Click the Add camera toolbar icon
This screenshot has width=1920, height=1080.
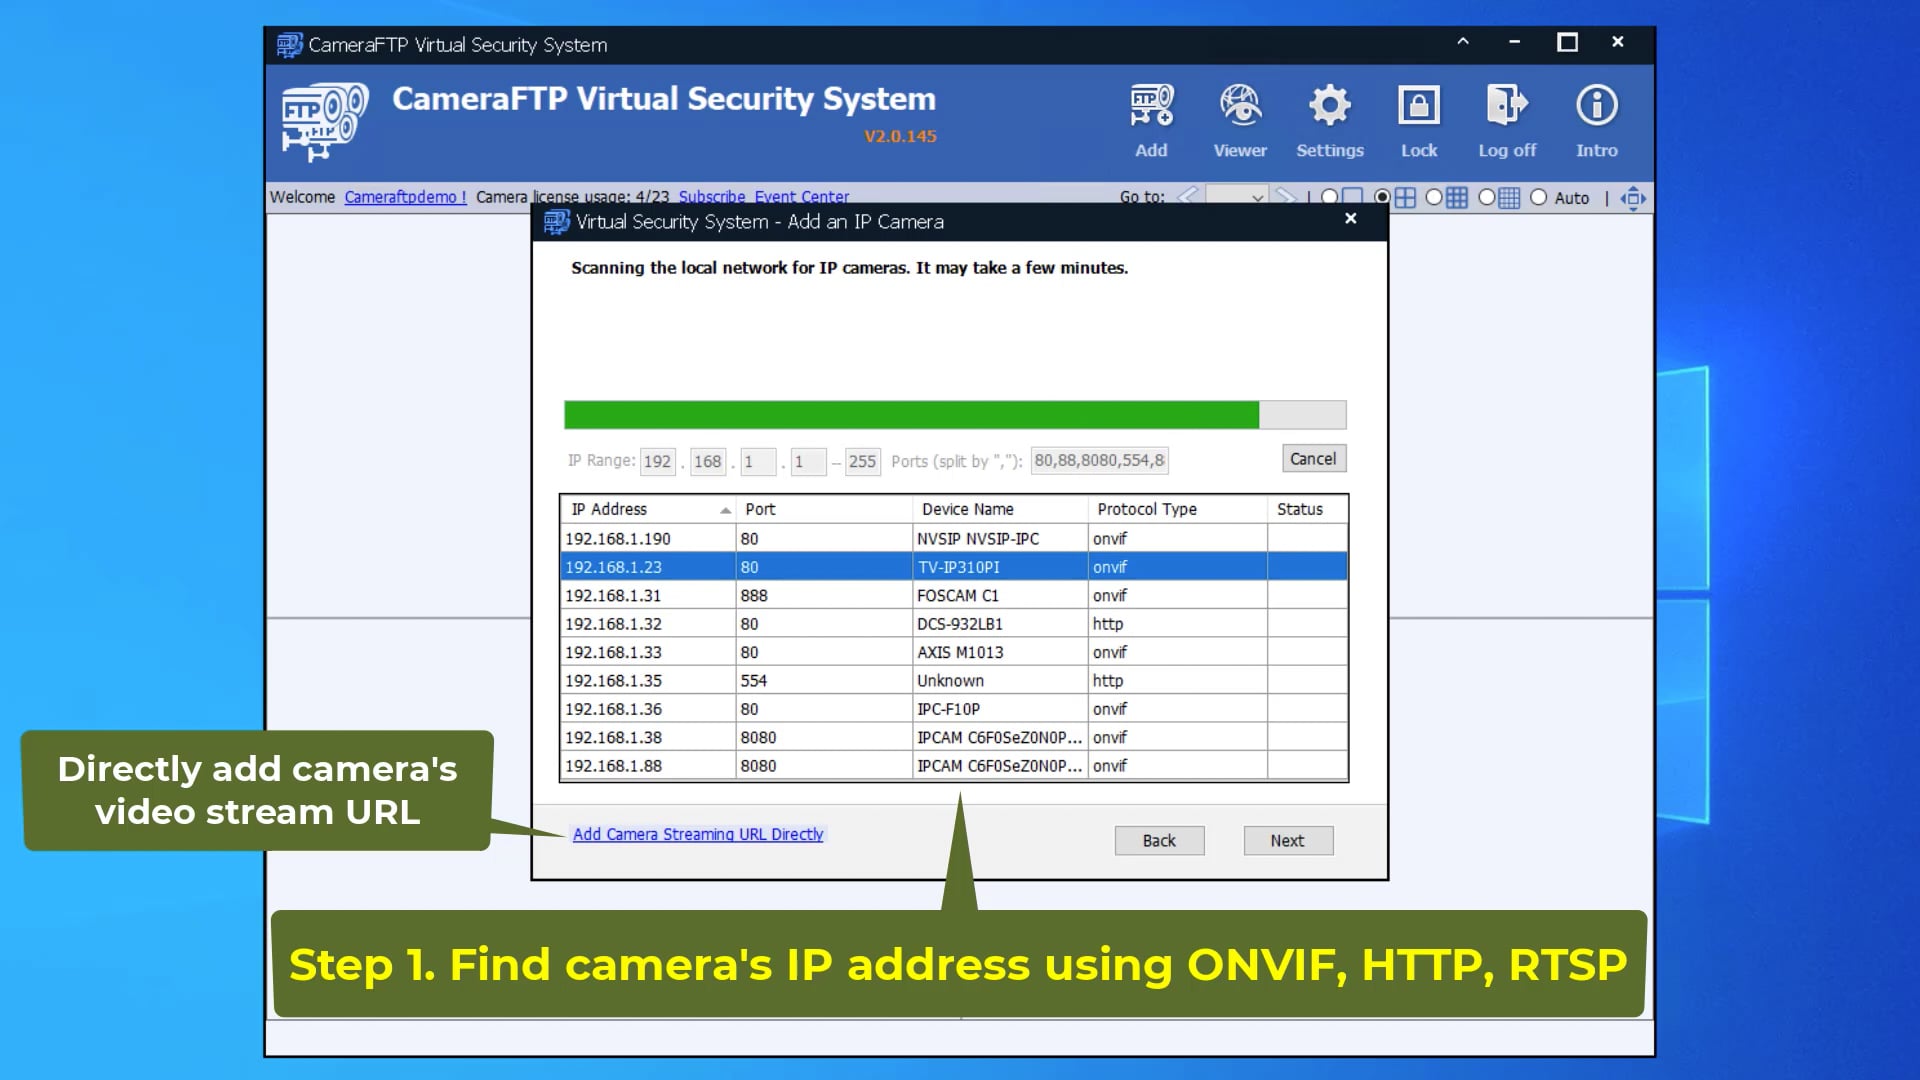1151,121
